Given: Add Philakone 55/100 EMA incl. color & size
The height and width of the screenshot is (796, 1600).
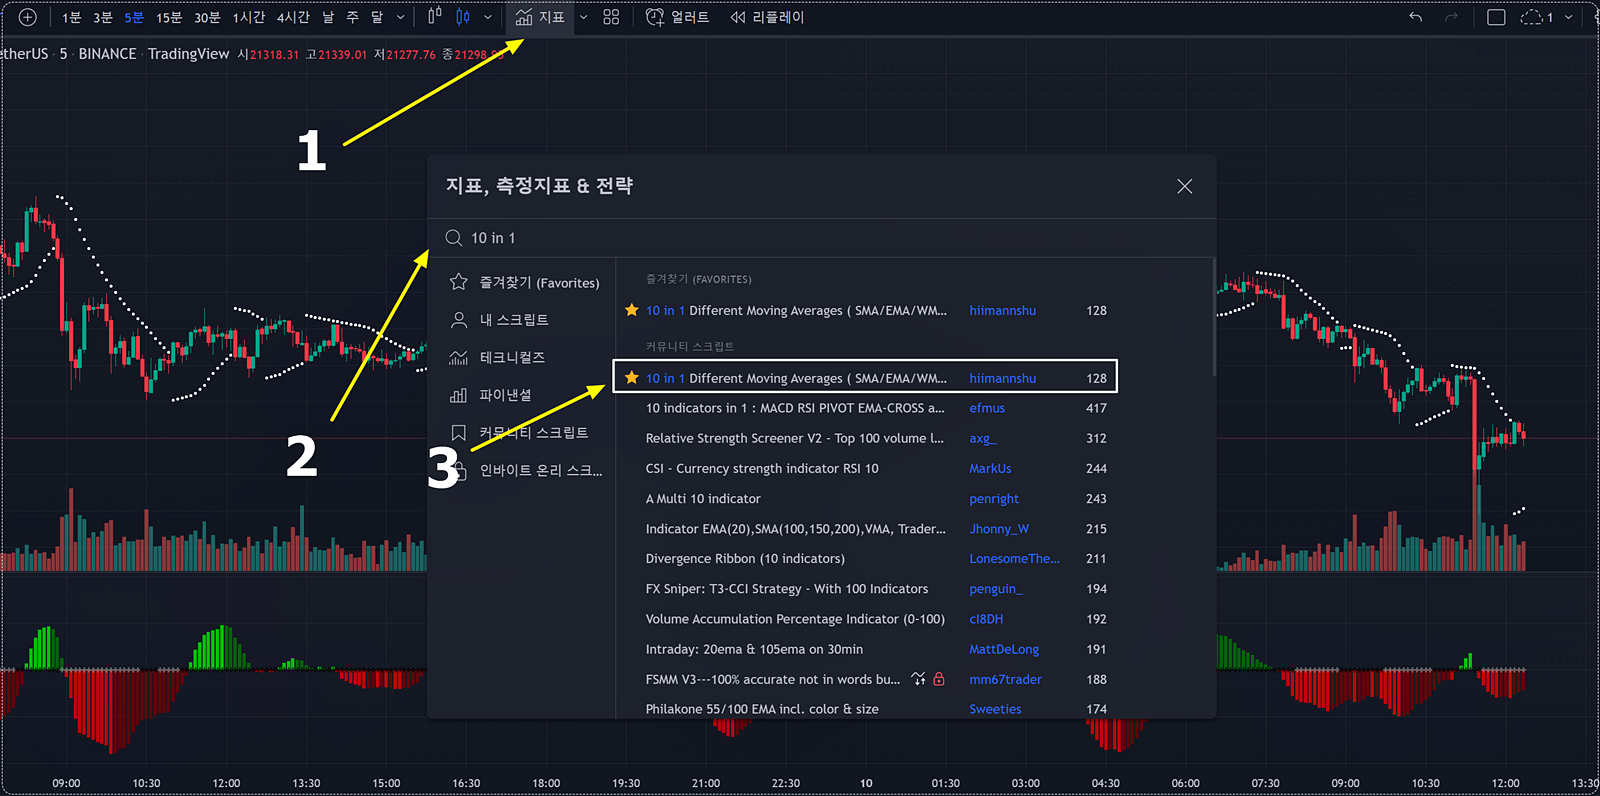Looking at the screenshot, I should click(x=762, y=709).
